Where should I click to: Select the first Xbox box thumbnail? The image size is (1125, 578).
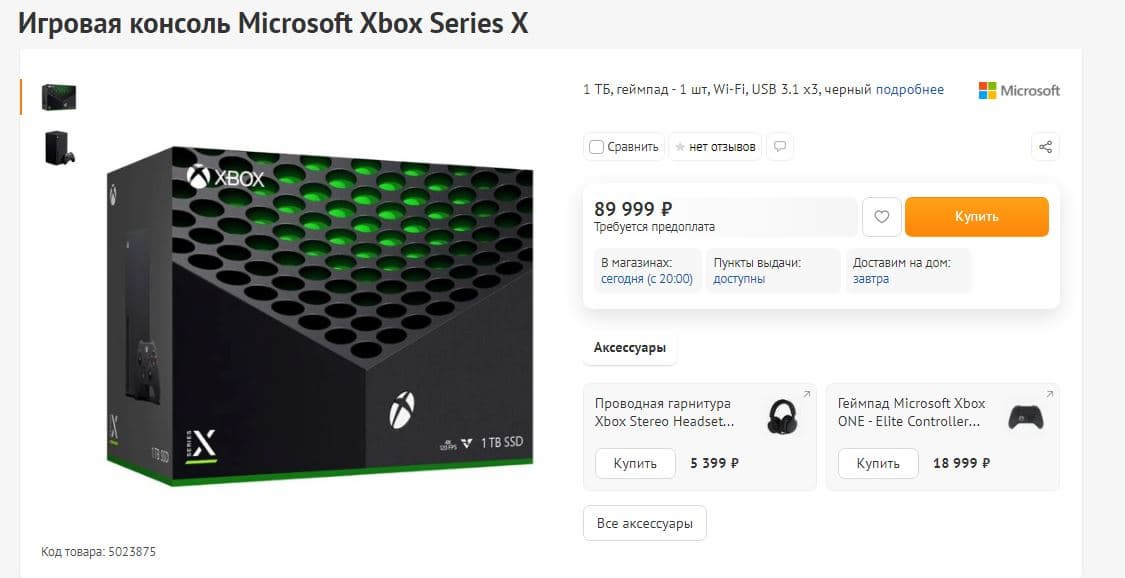coord(59,97)
